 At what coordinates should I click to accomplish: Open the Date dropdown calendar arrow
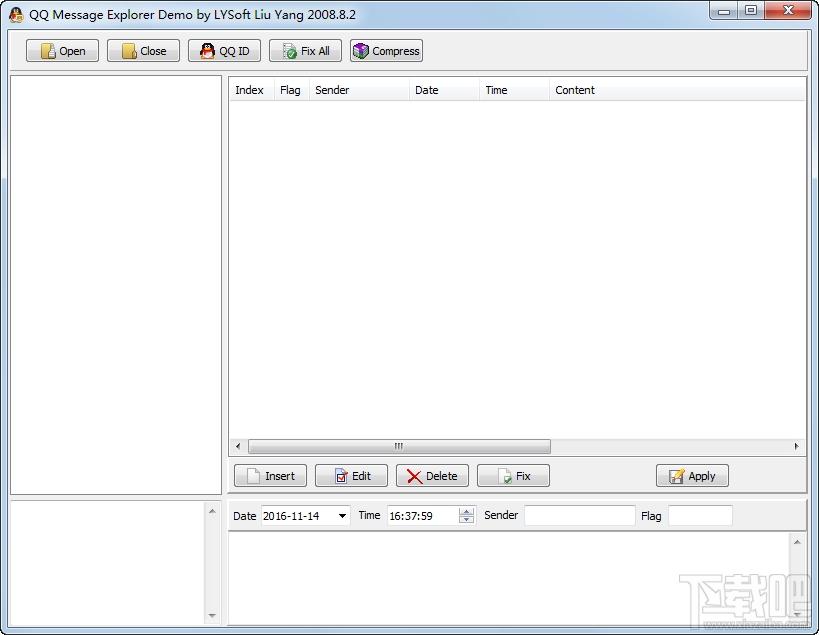pyautogui.click(x=342, y=516)
